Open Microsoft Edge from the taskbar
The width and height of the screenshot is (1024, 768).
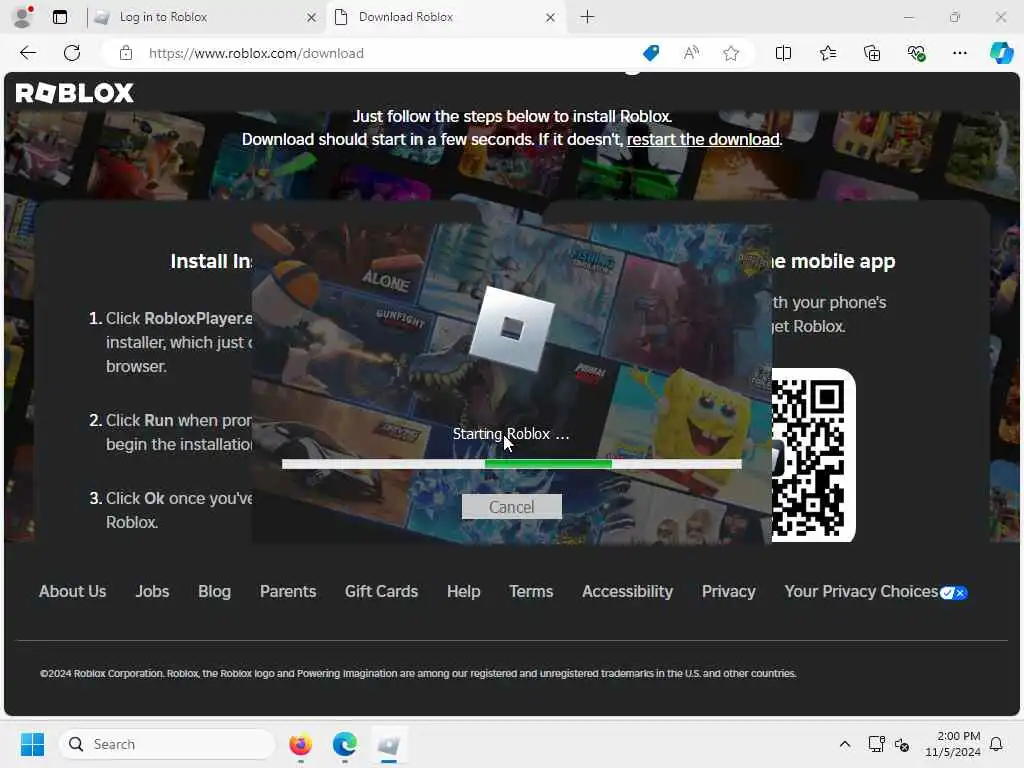345,744
